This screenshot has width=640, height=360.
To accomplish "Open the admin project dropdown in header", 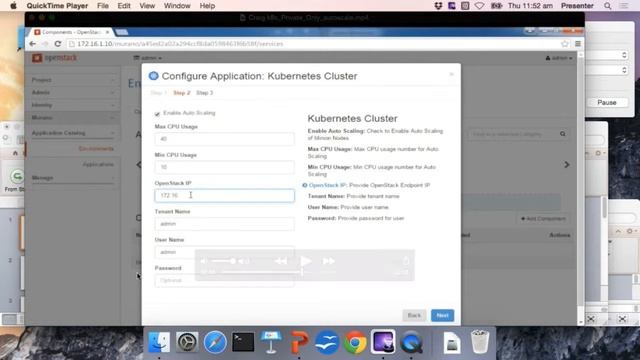I will 147,58.
